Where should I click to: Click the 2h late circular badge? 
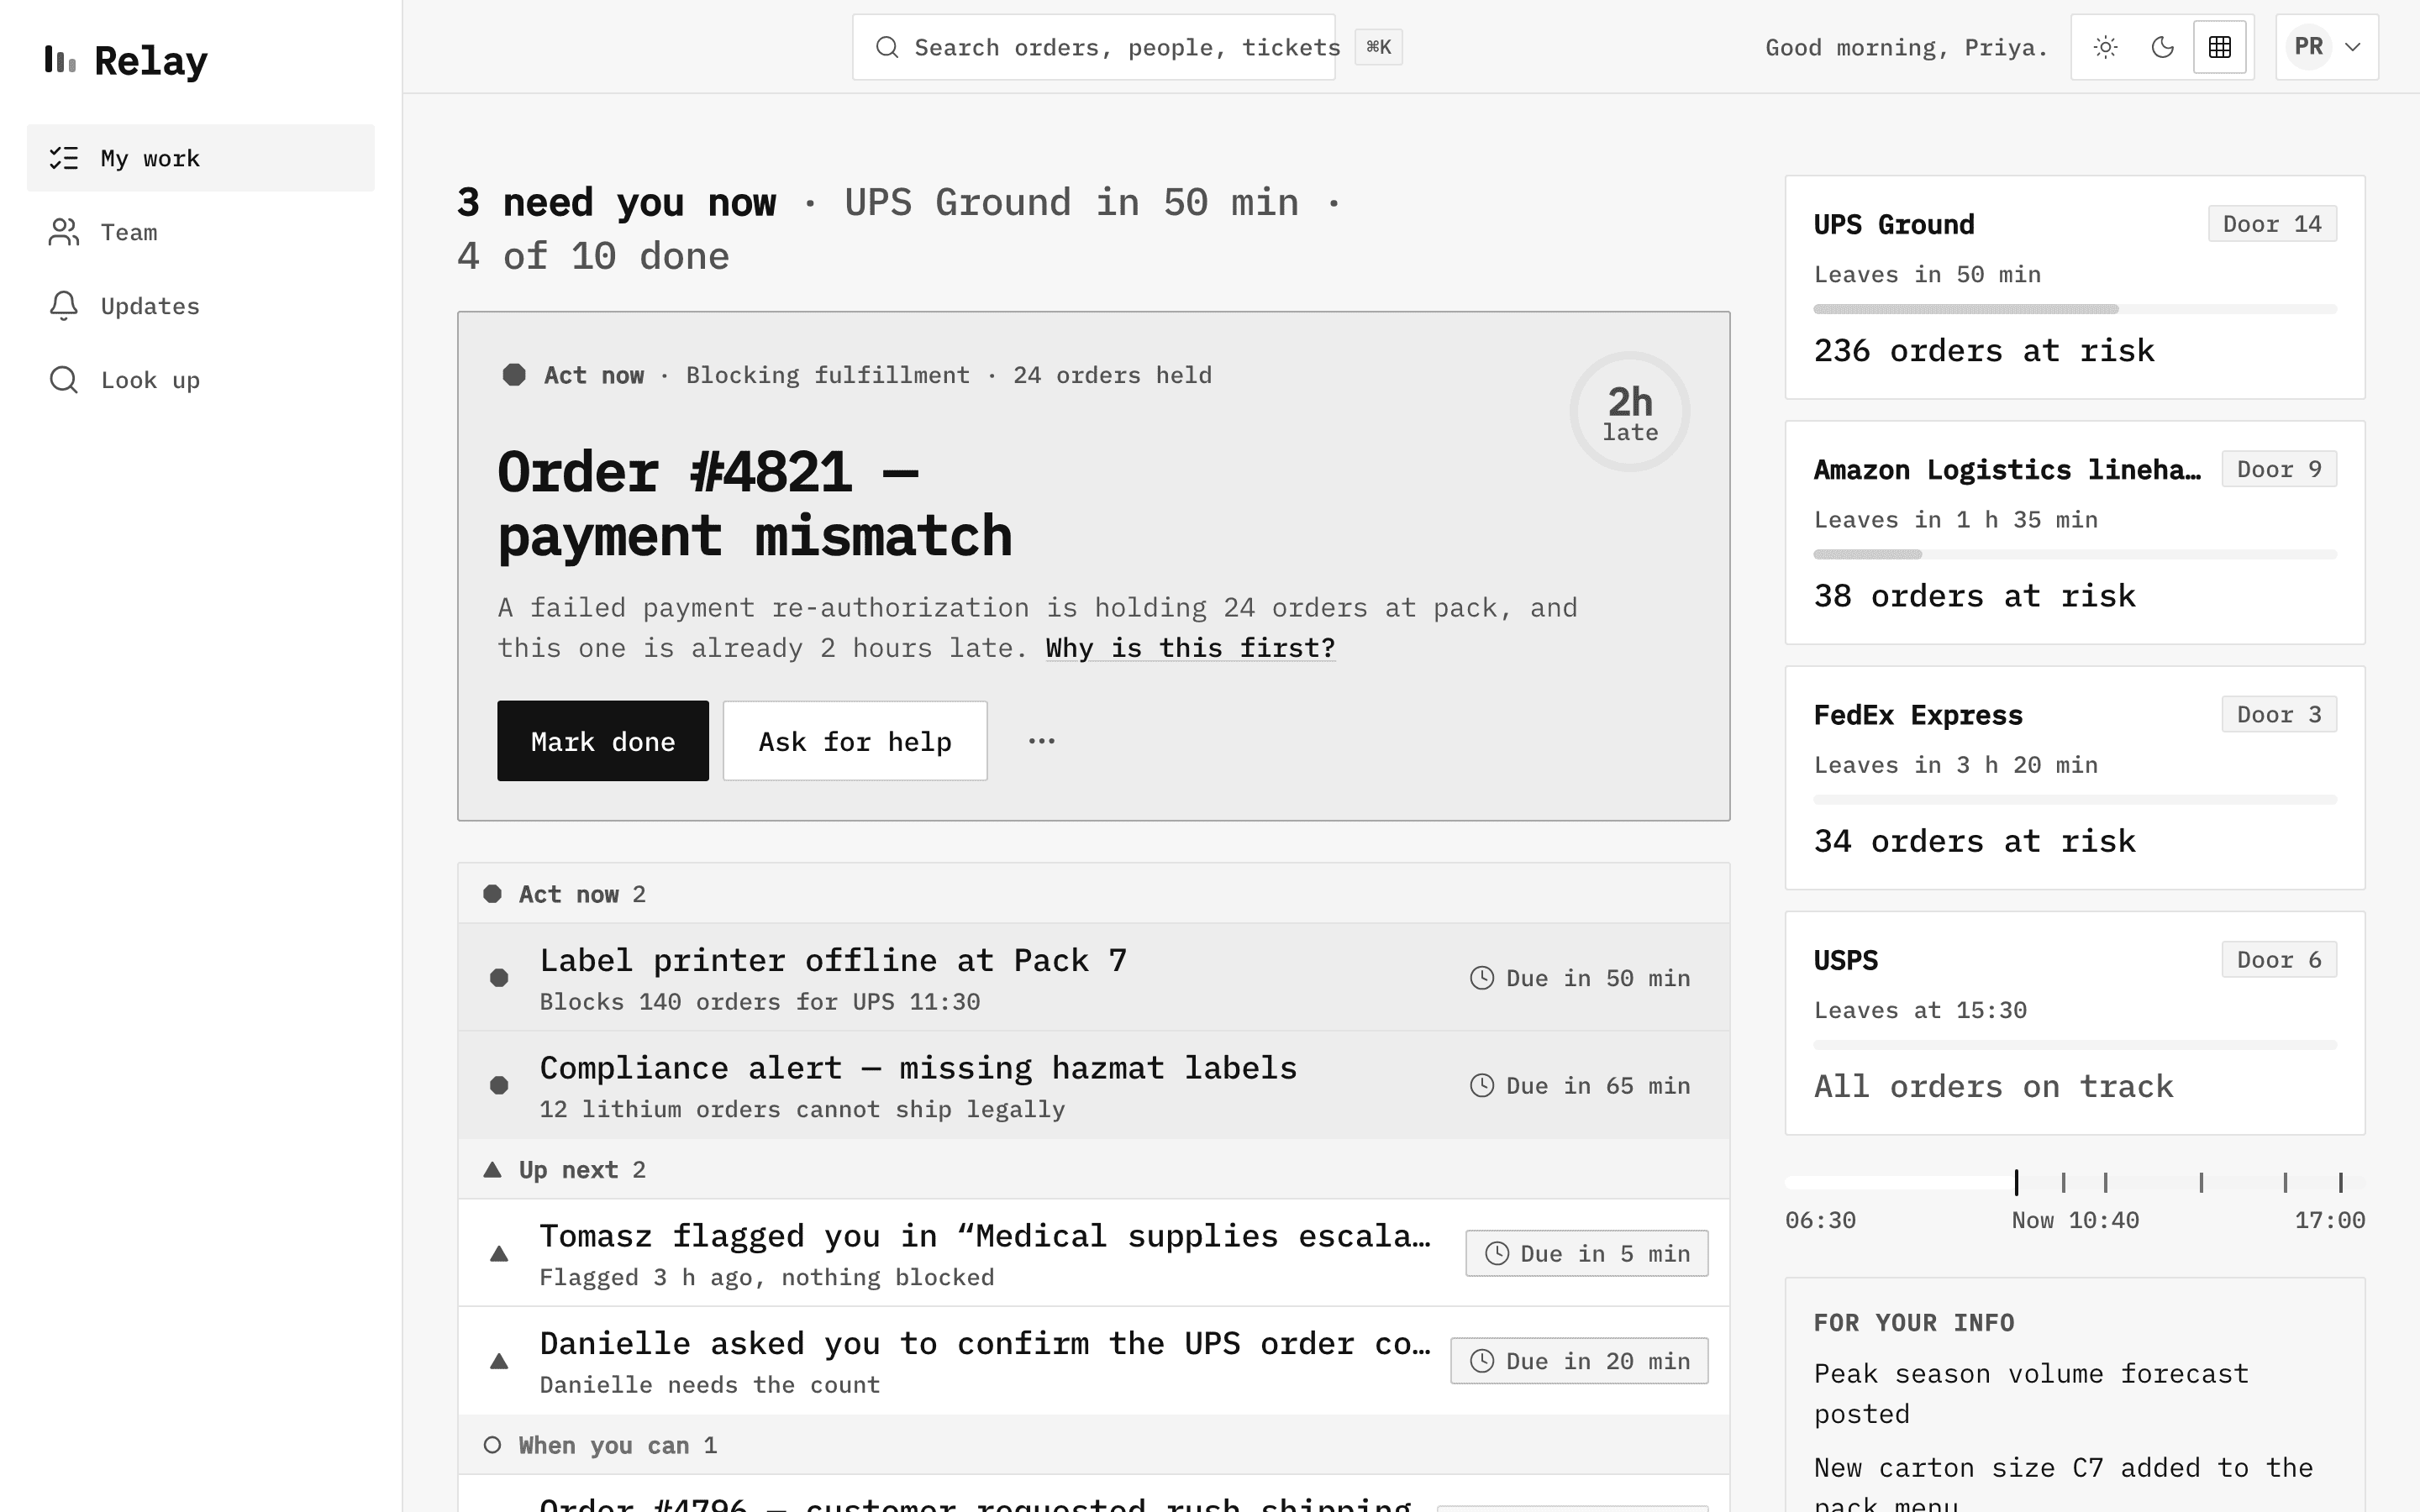click(1630, 412)
